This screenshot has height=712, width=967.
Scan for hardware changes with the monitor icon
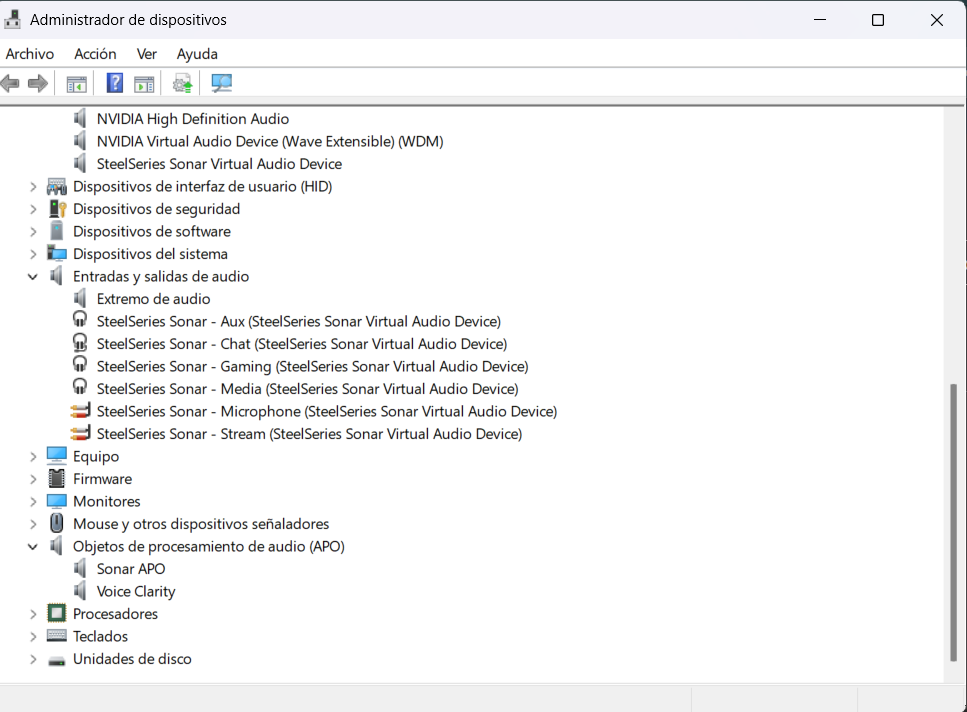(x=221, y=83)
